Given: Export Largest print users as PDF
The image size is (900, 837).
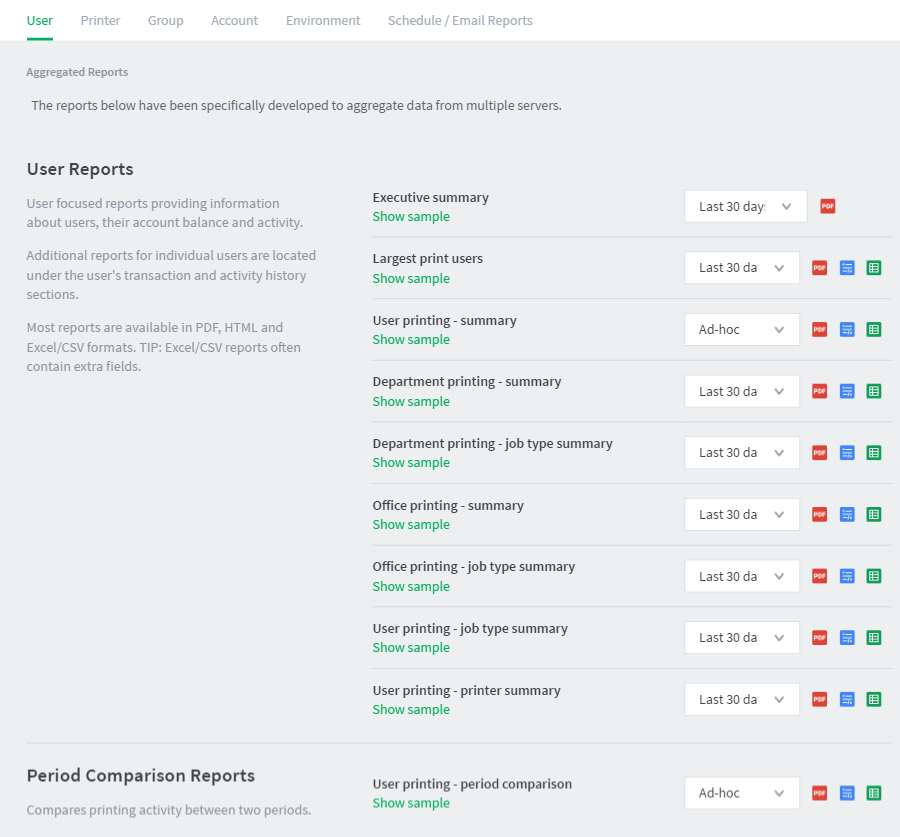Looking at the screenshot, I should coord(819,268).
